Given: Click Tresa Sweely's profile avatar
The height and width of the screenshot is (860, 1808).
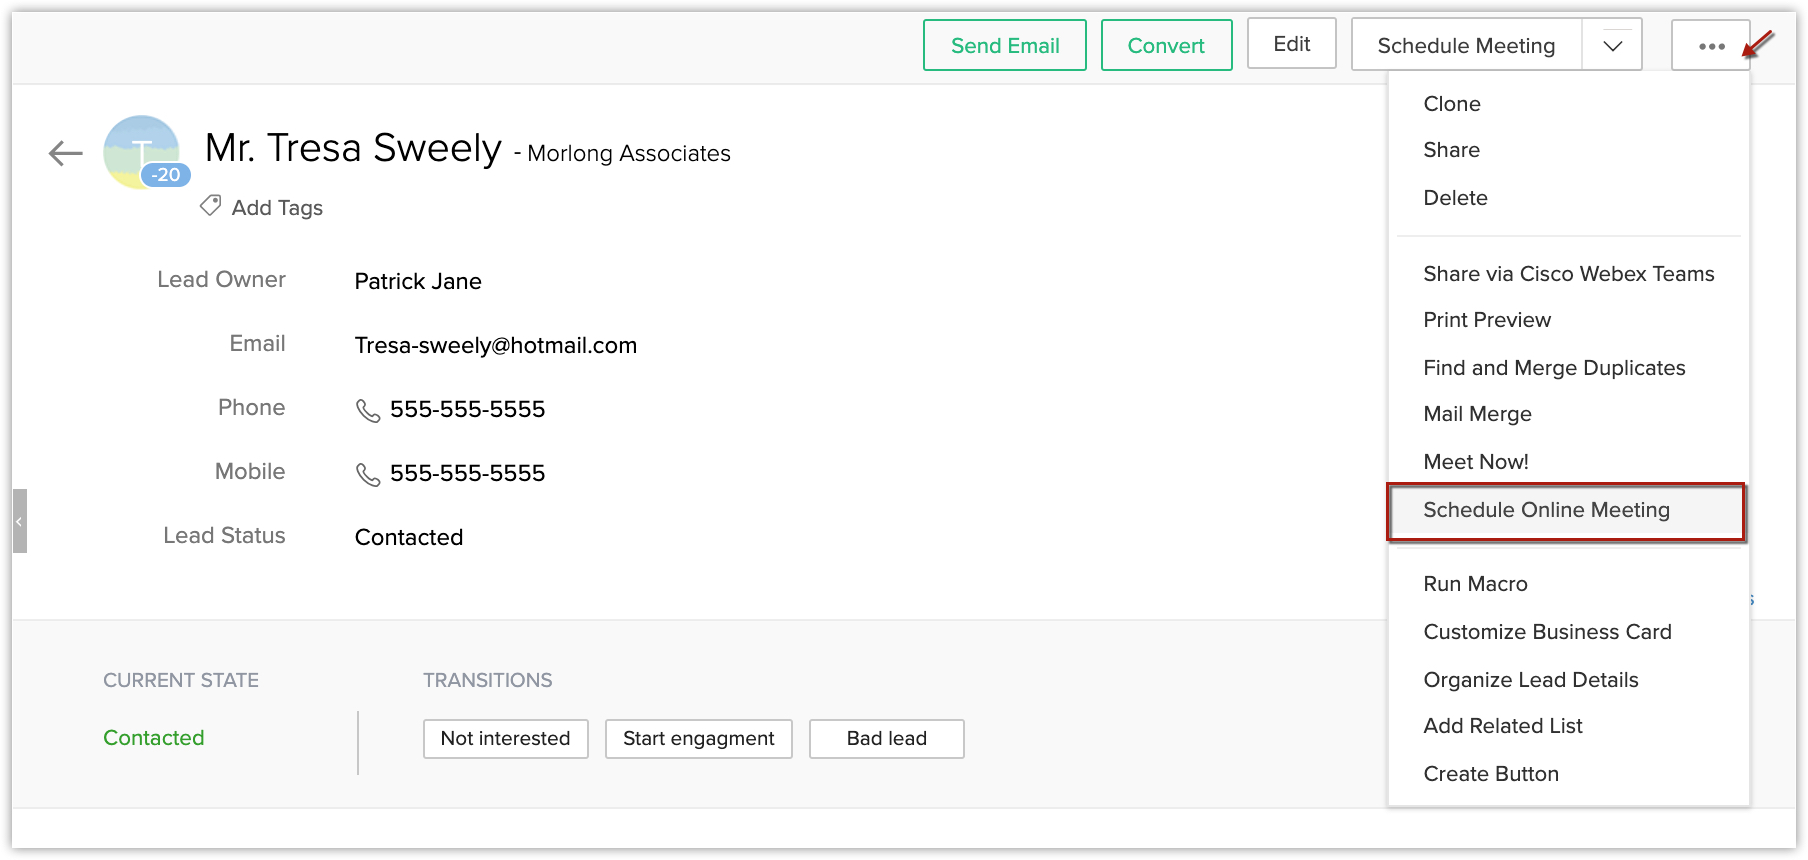Looking at the screenshot, I should tap(139, 148).
